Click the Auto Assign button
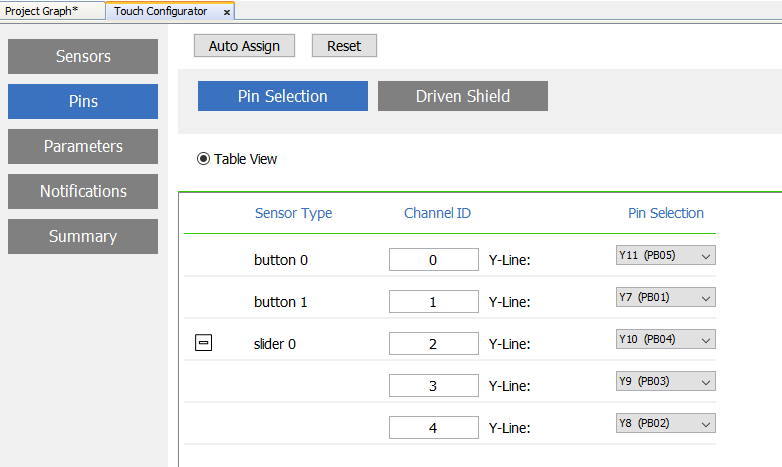Screen dimensions: 782x467 tap(244, 46)
